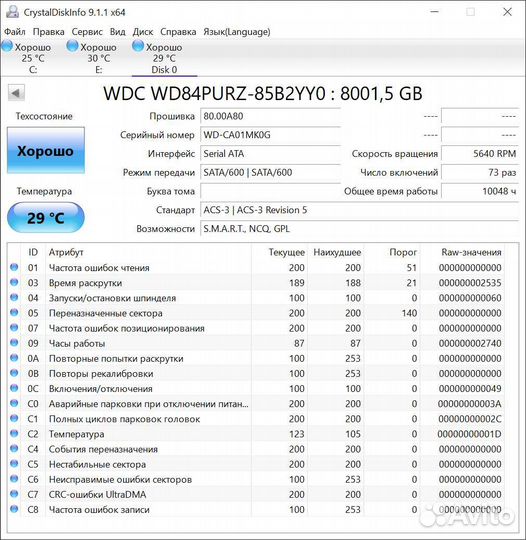Screen dimensions: 526x540
Task: Open the Правка menu
Action: point(49,32)
